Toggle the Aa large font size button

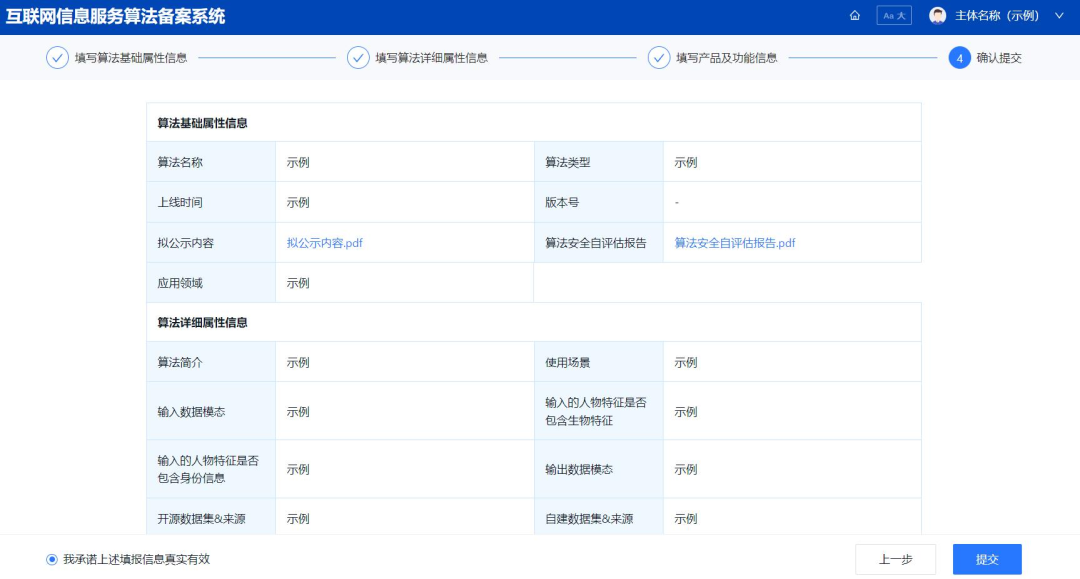point(894,16)
